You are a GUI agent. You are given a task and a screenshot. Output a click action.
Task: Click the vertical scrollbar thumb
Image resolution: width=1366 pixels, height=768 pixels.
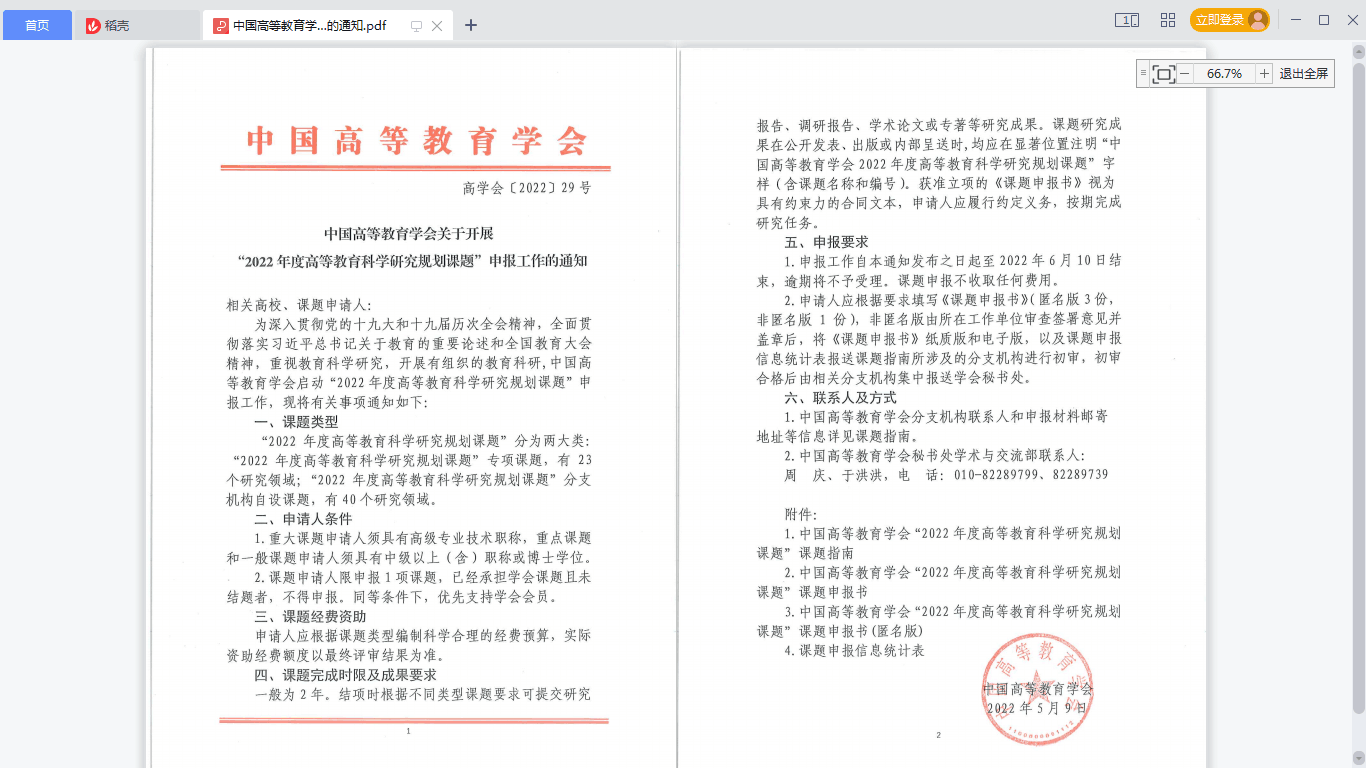tap(1359, 390)
